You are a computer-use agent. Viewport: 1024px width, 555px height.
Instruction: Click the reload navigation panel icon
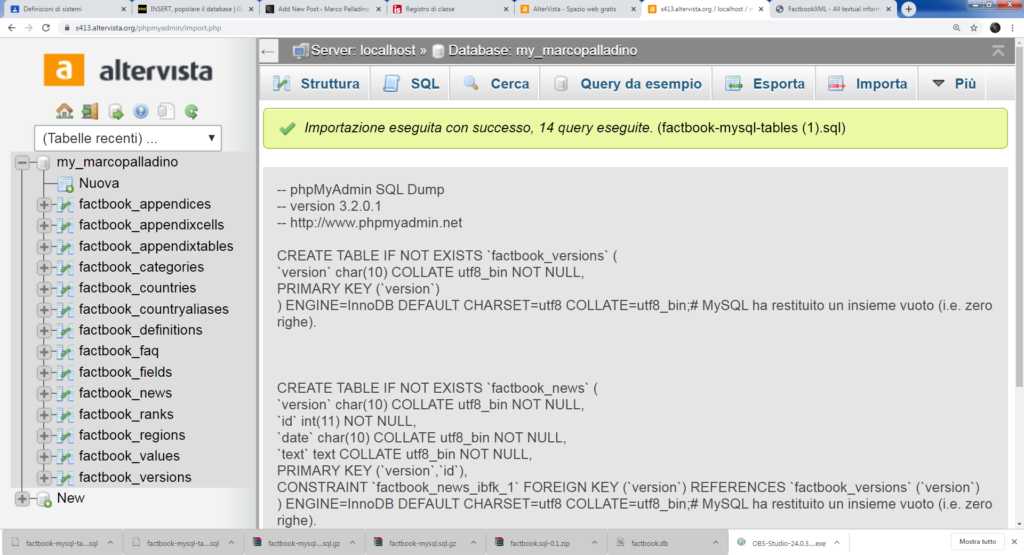click(191, 111)
